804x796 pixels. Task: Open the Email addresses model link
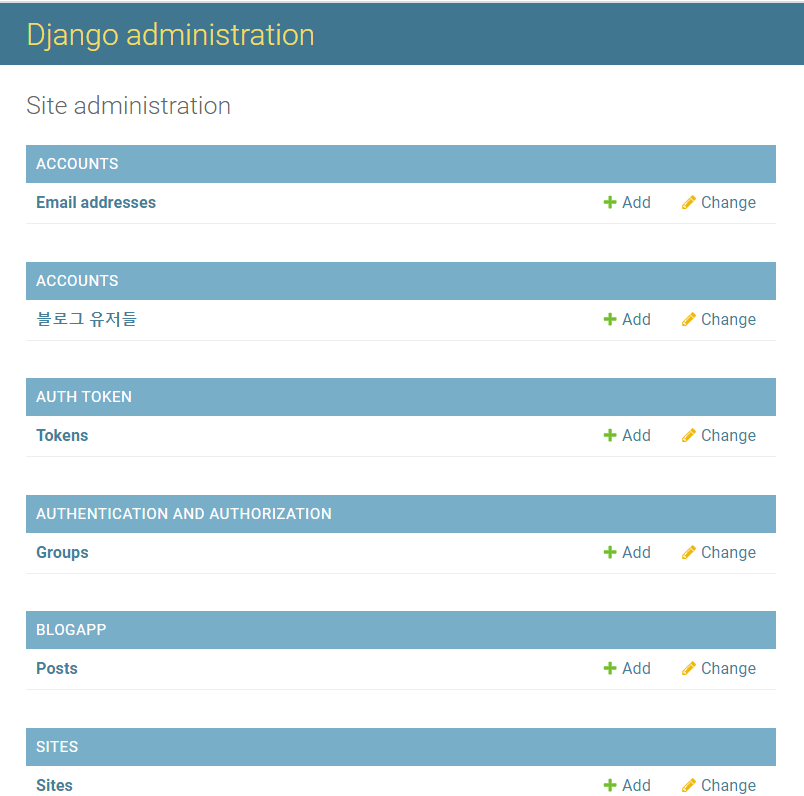tap(96, 202)
